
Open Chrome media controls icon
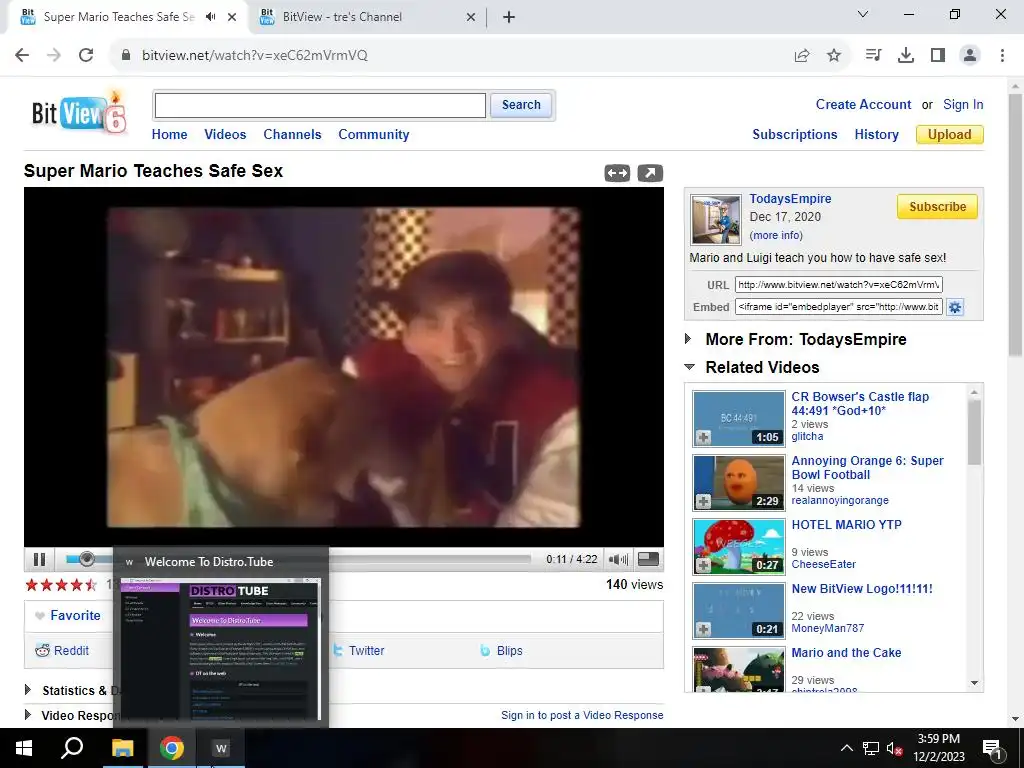873,55
